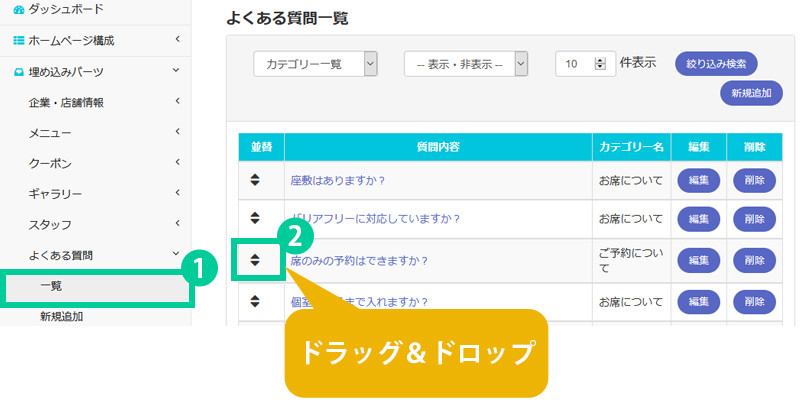The height and width of the screenshot is (408, 800).
Task: Select 一覧 in the sidebar
Action: (x=52, y=286)
